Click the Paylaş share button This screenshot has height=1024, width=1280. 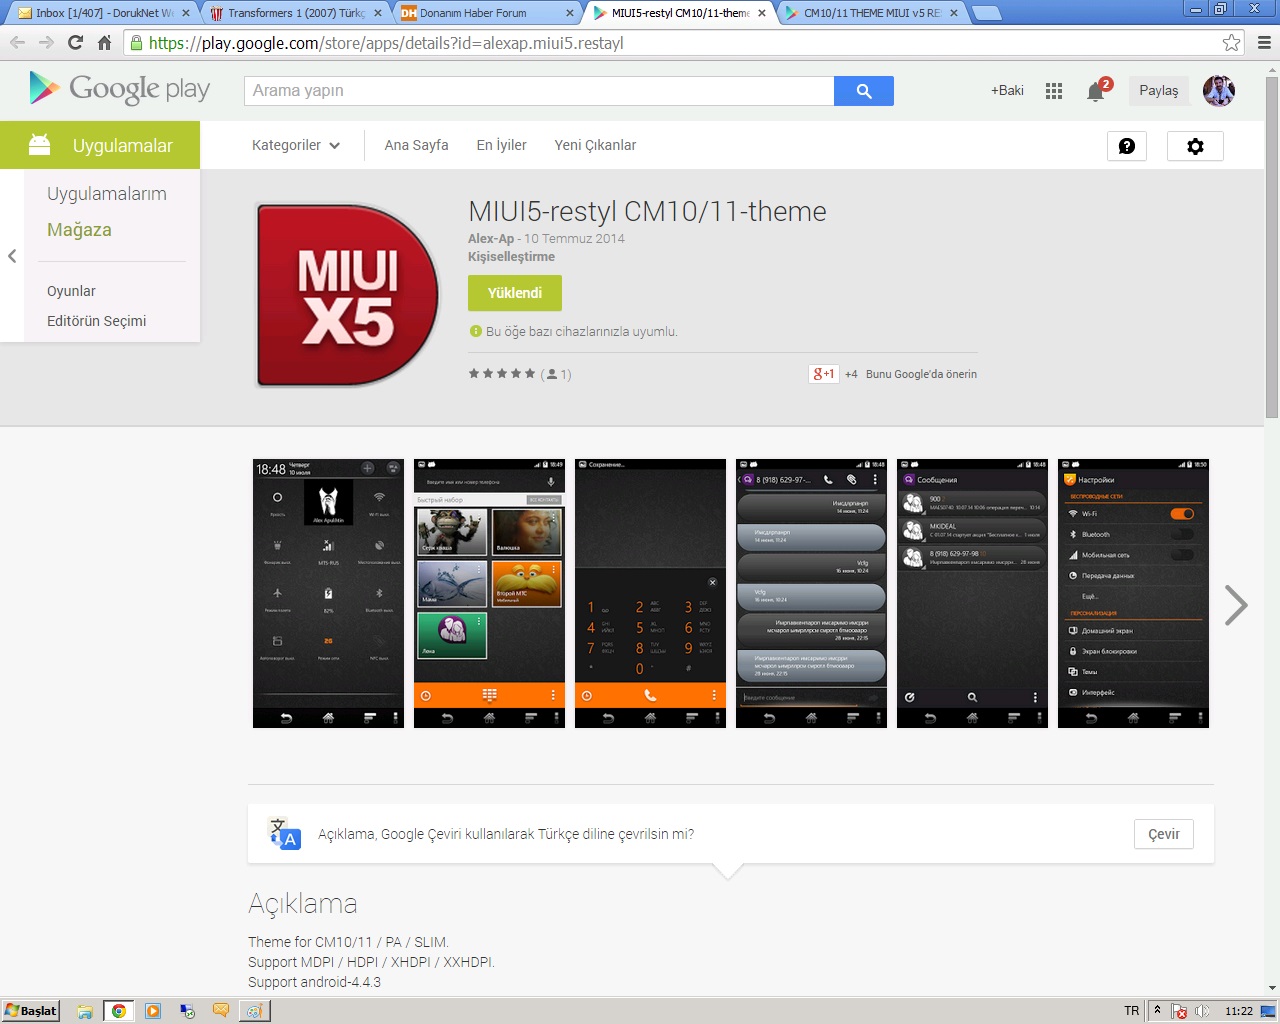(x=1159, y=91)
